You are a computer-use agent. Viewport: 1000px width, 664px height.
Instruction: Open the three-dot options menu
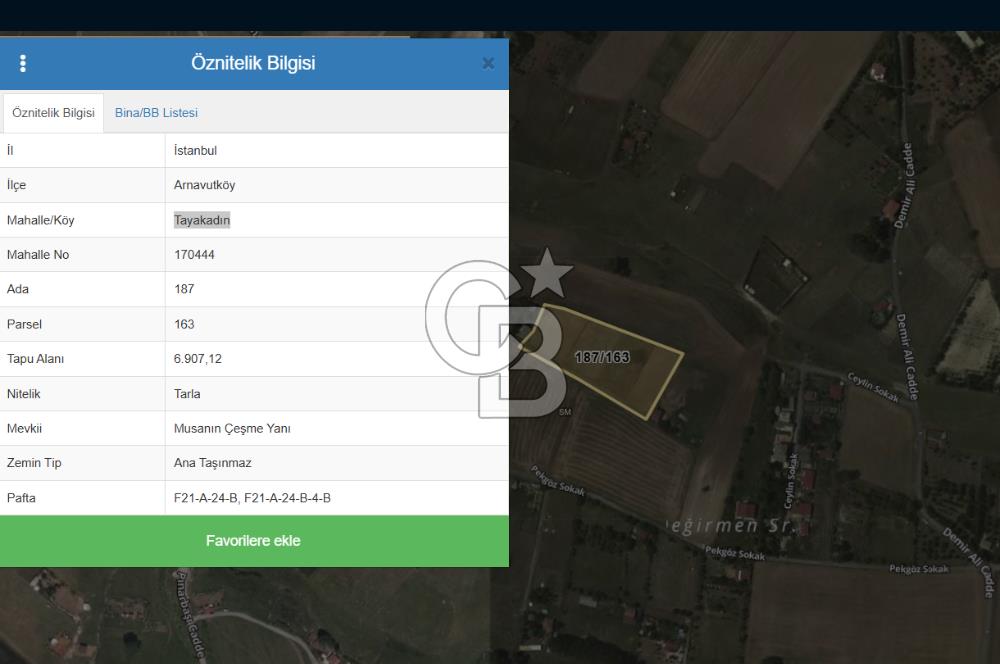pyautogui.click(x=23, y=63)
